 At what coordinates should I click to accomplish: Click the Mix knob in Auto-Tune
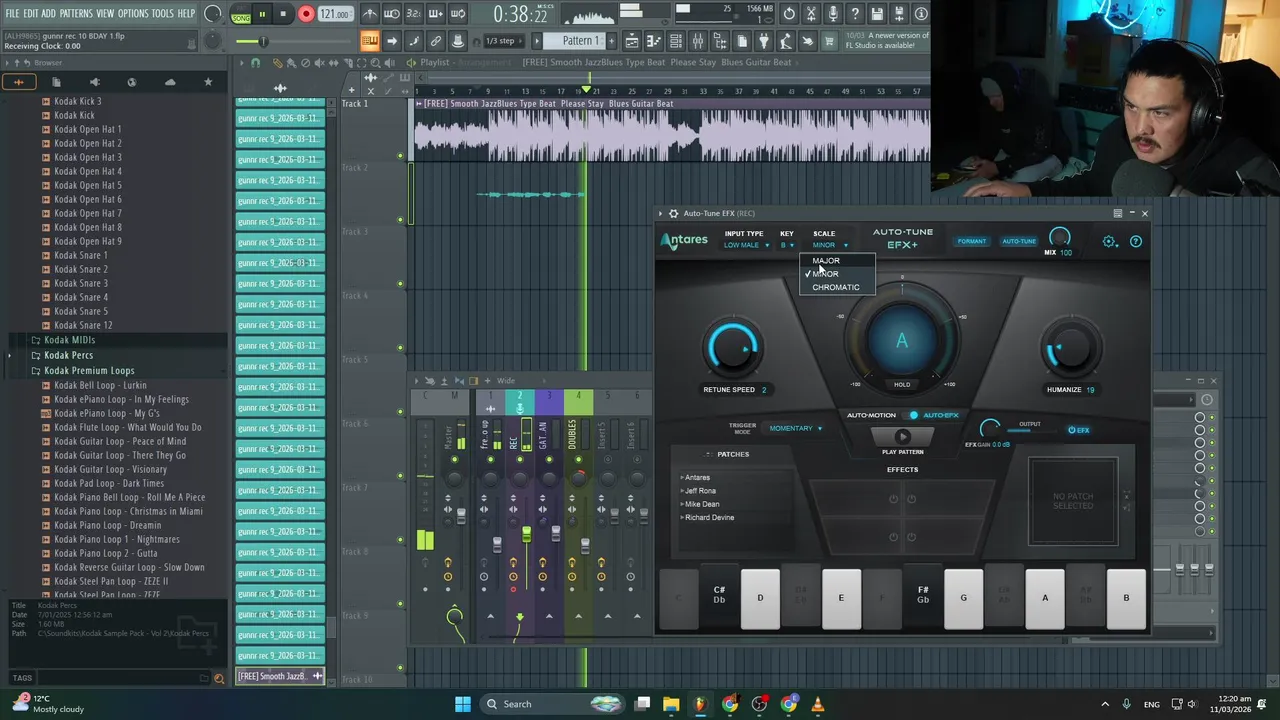coord(1059,237)
